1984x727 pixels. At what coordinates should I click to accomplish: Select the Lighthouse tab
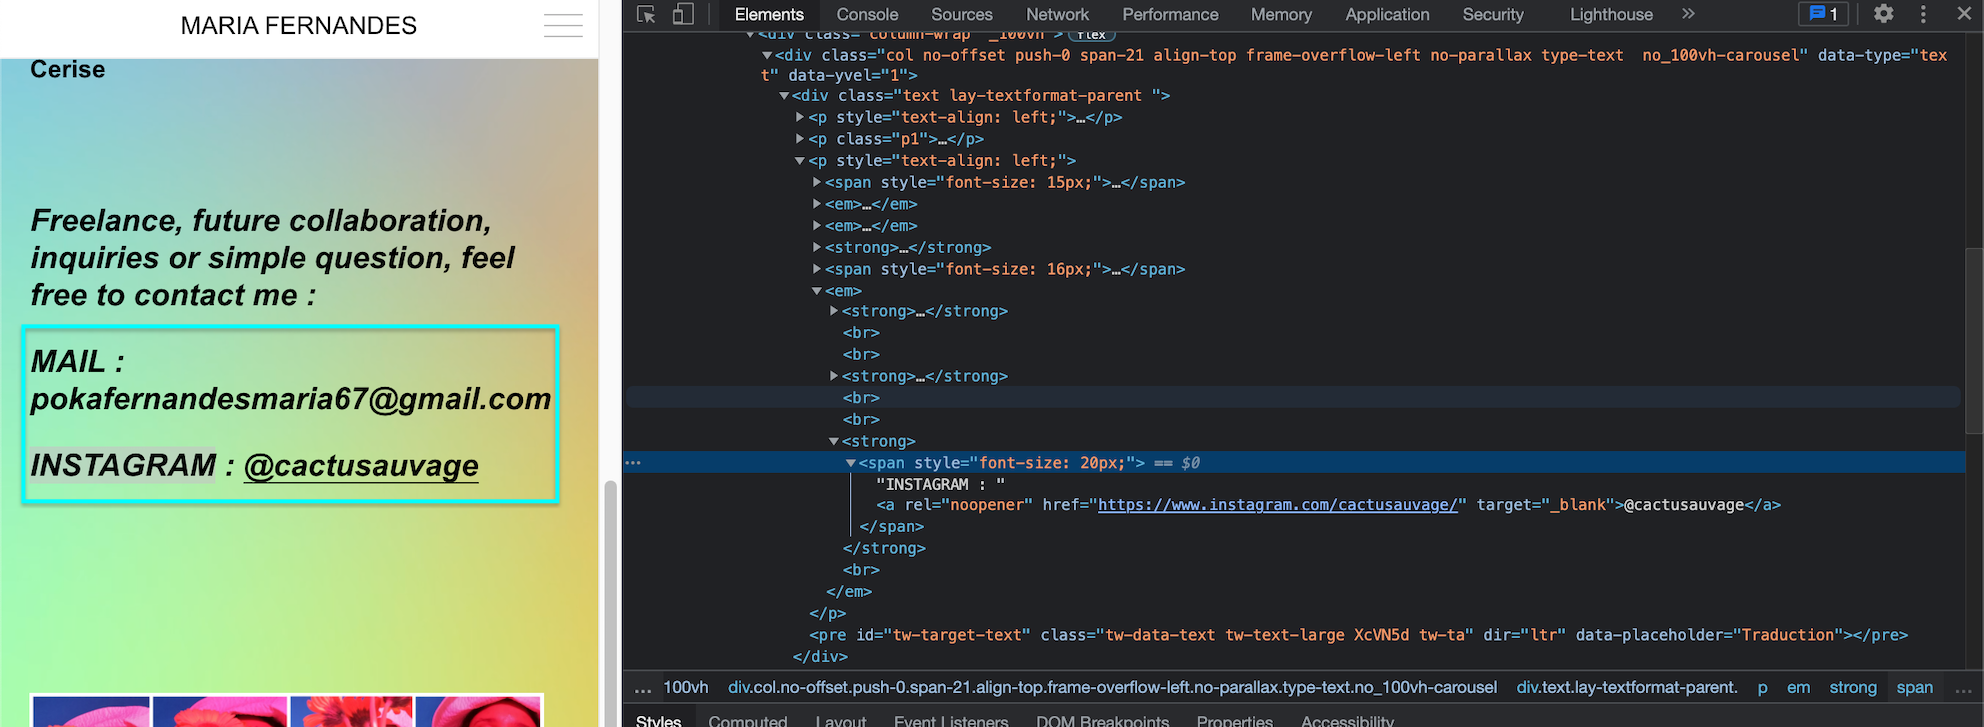click(1610, 14)
